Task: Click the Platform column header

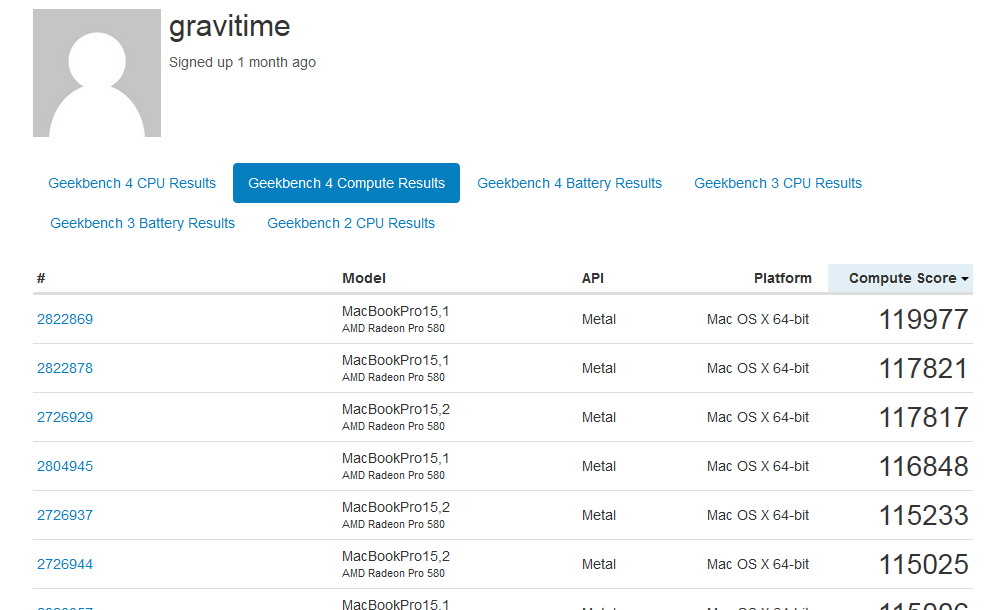Action: (783, 278)
